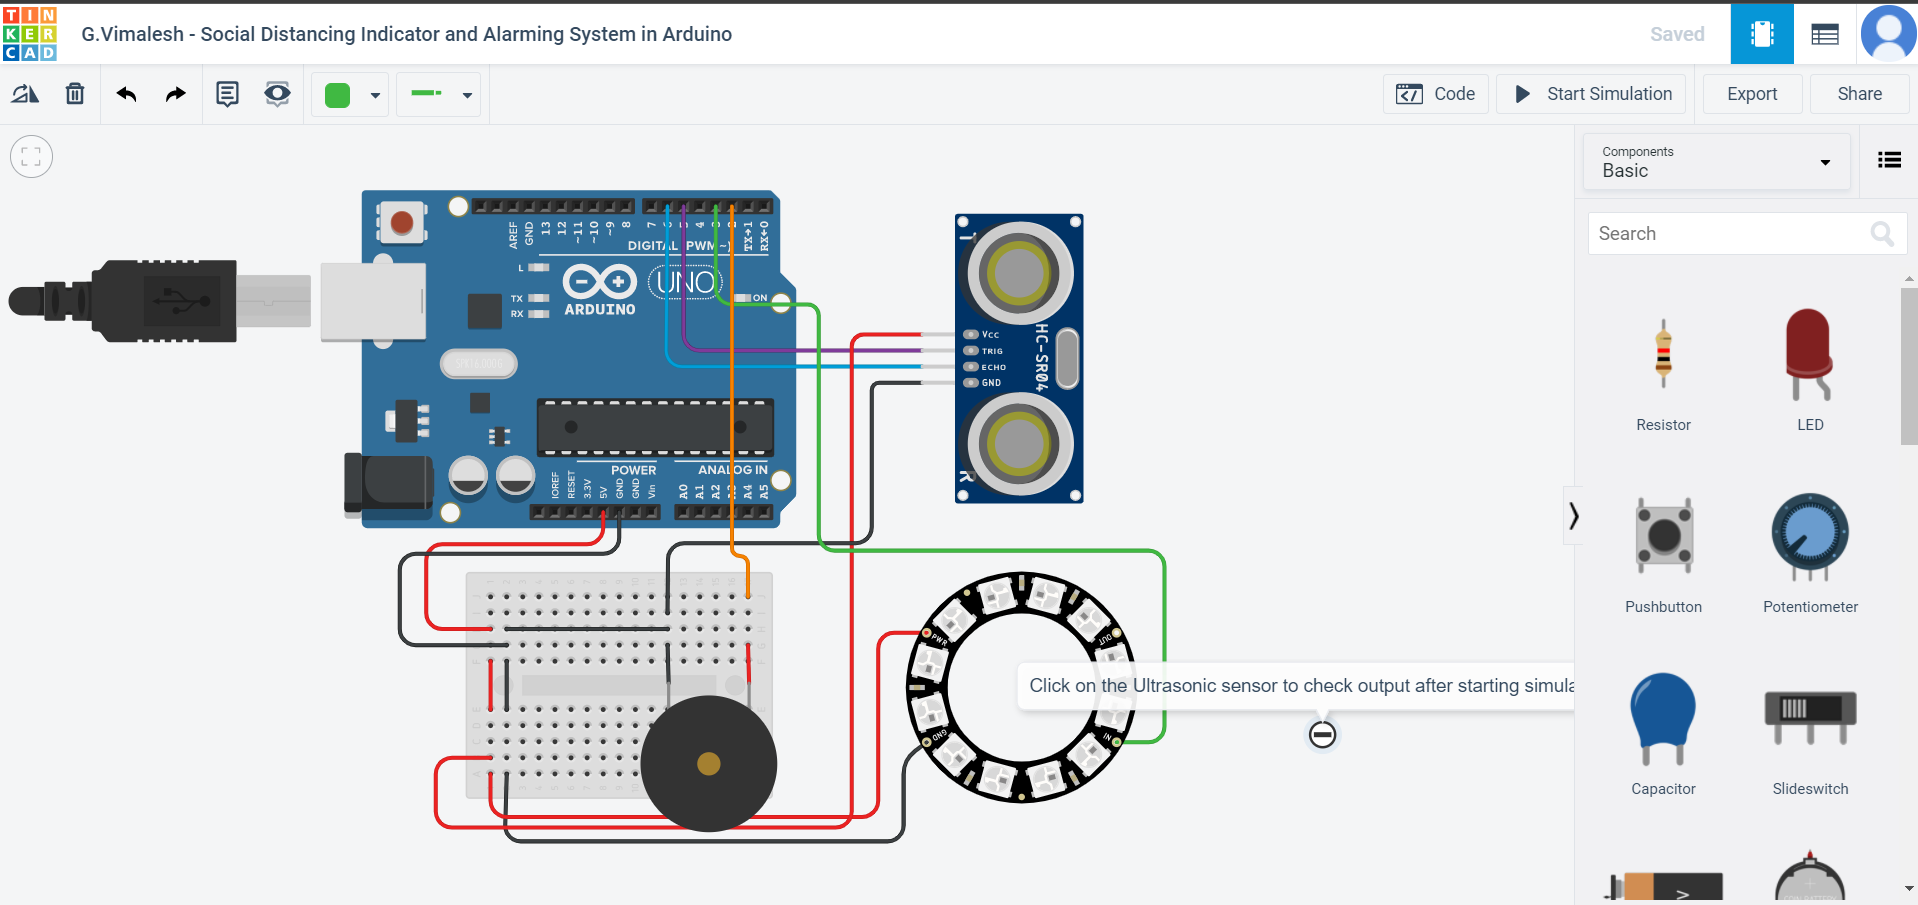The image size is (1918, 905).
Task: Click the ultrasonic sensor note text
Action: click(x=1301, y=686)
